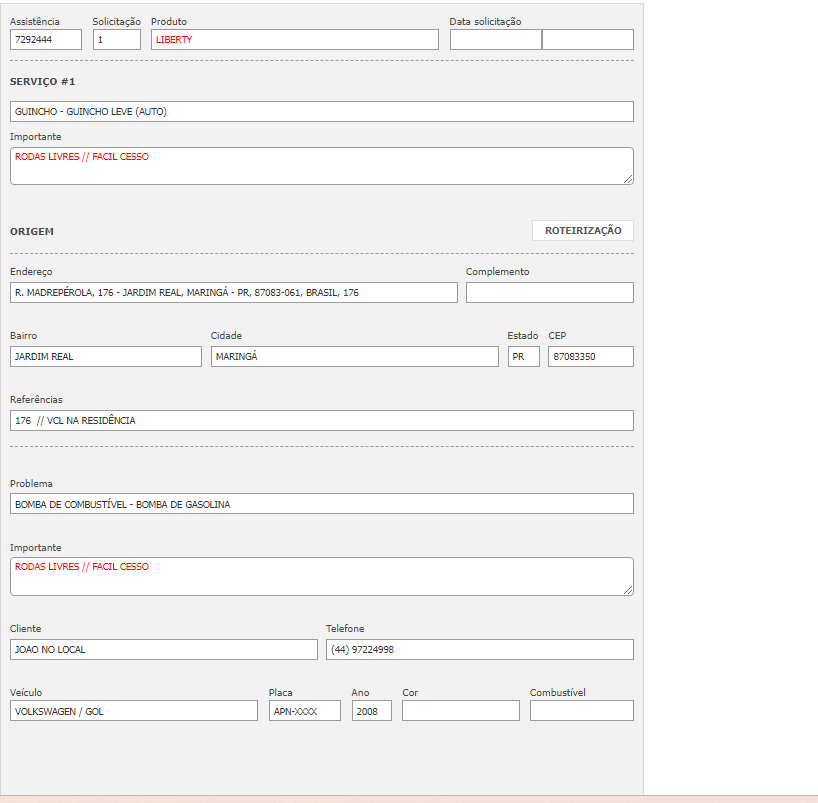Select the Bairro field JARDIM REAL
Image resolution: width=818 pixels, height=803 pixels.
tap(106, 356)
